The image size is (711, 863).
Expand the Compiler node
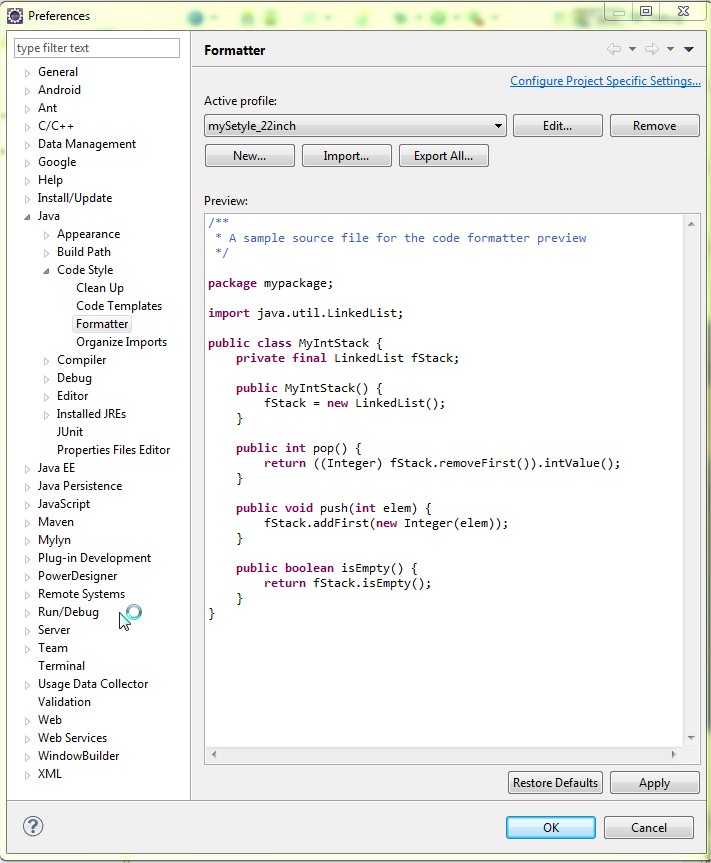[x=47, y=361]
